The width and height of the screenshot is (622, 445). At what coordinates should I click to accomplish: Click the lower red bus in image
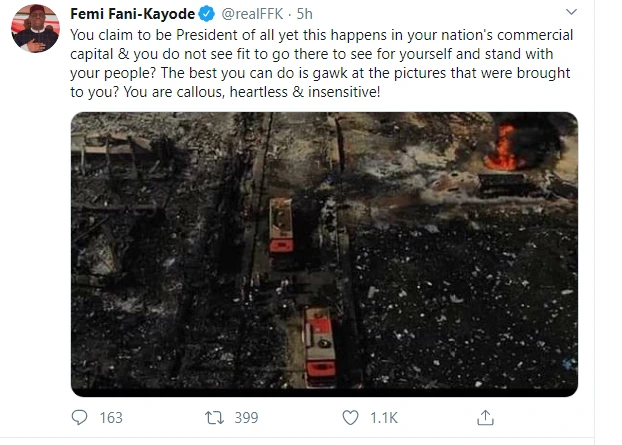coord(320,345)
